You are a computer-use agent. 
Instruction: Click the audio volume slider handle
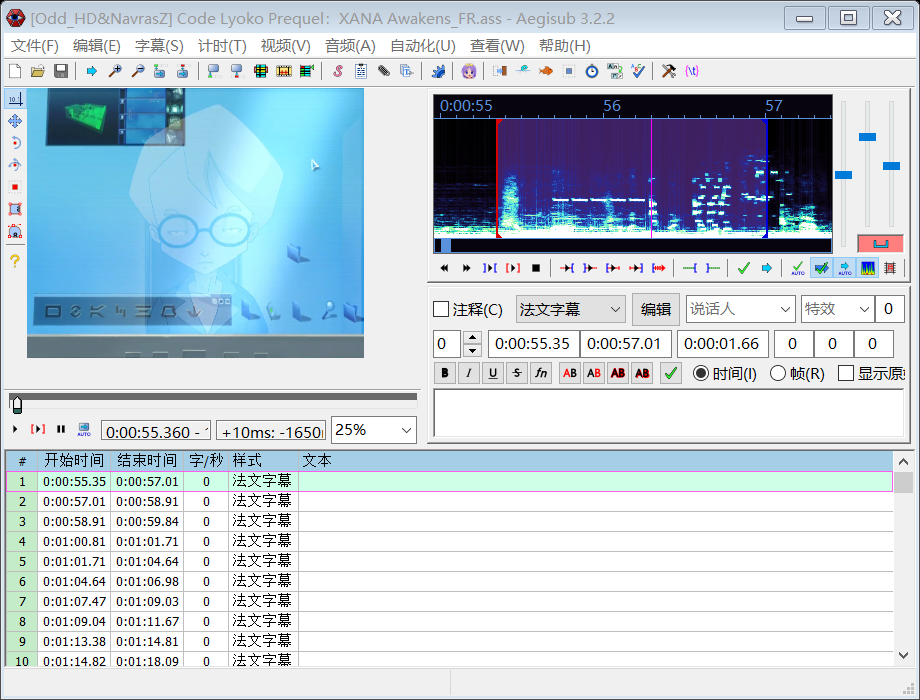coord(891,166)
